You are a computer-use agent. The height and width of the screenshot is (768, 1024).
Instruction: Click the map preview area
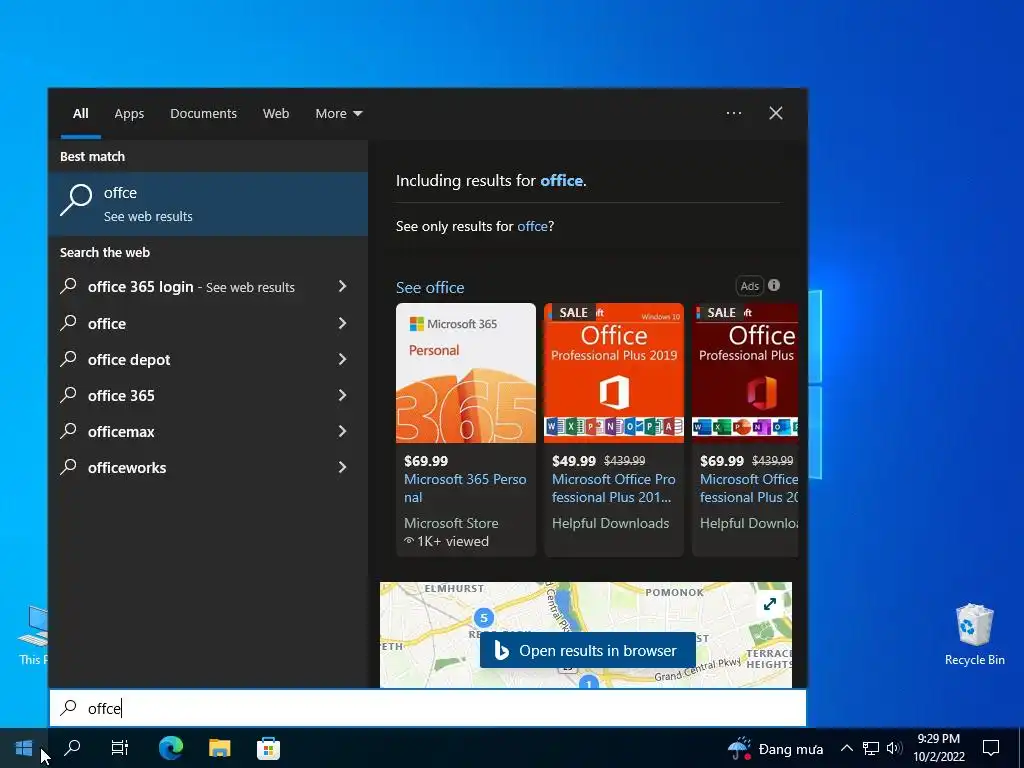click(586, 635)
